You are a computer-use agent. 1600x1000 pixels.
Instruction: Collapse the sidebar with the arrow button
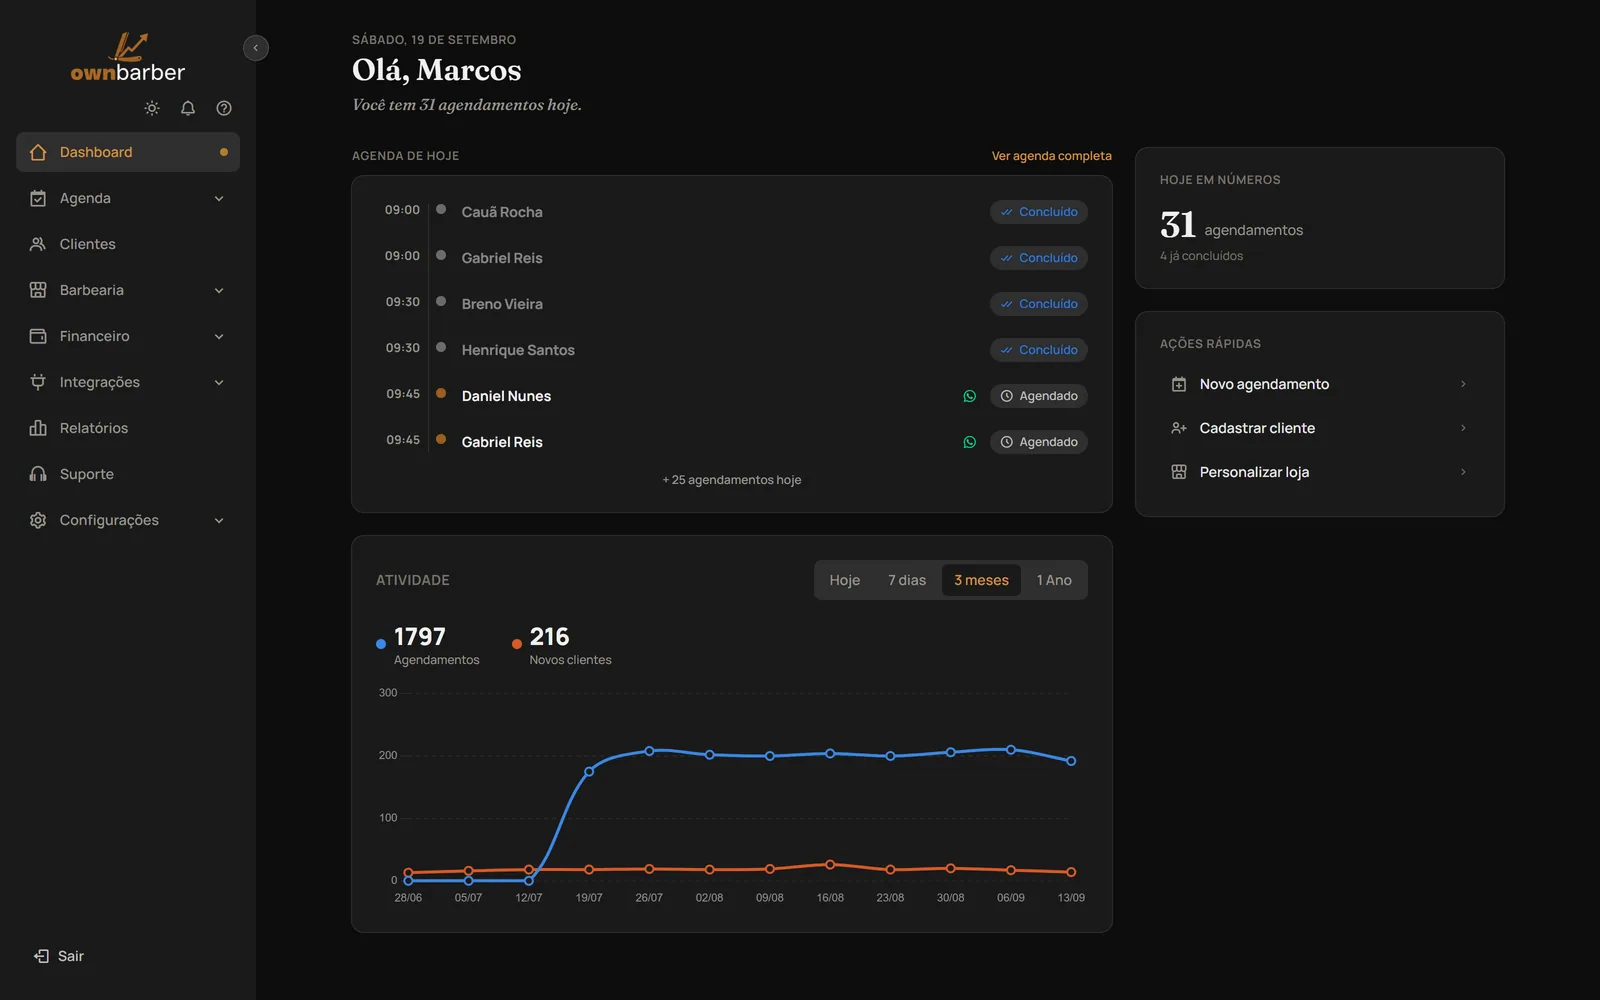[256, 48]
